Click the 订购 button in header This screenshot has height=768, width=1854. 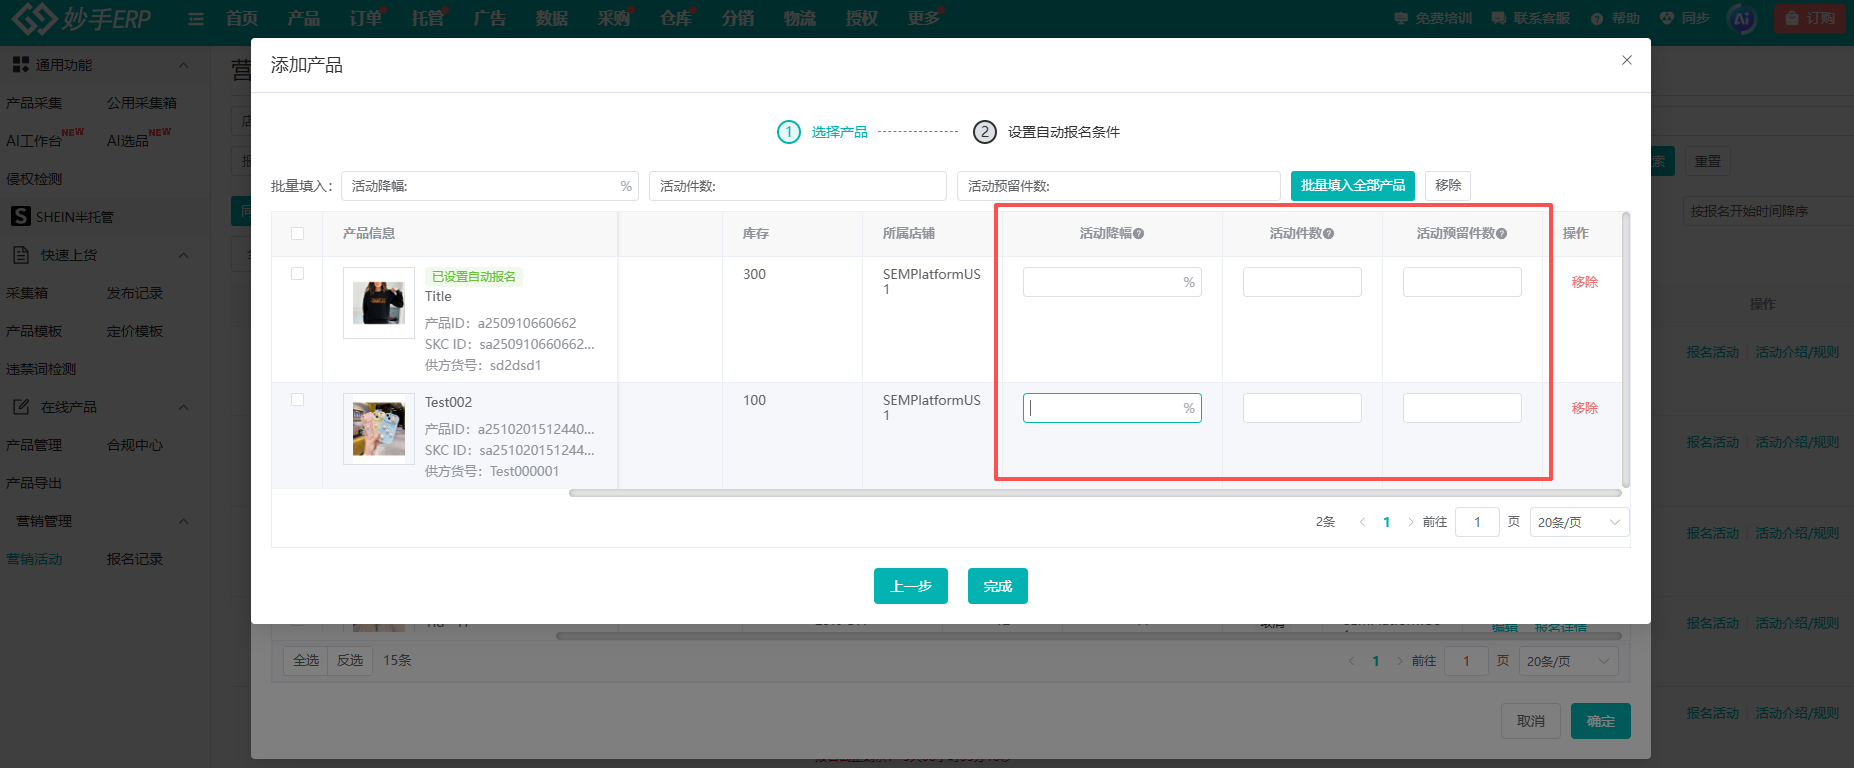1810,18
